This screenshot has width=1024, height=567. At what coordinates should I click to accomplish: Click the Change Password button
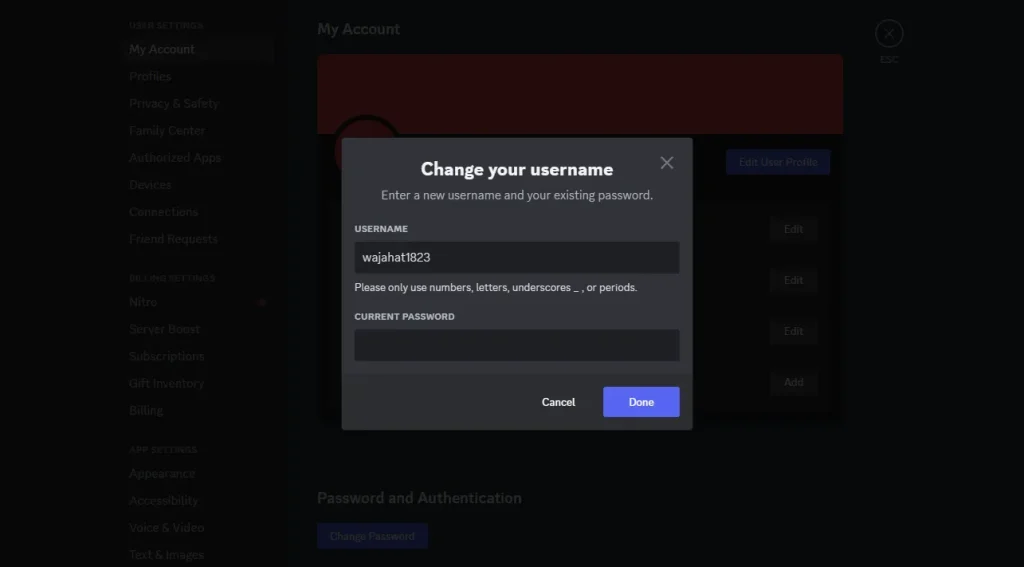[x=372, y=536]
